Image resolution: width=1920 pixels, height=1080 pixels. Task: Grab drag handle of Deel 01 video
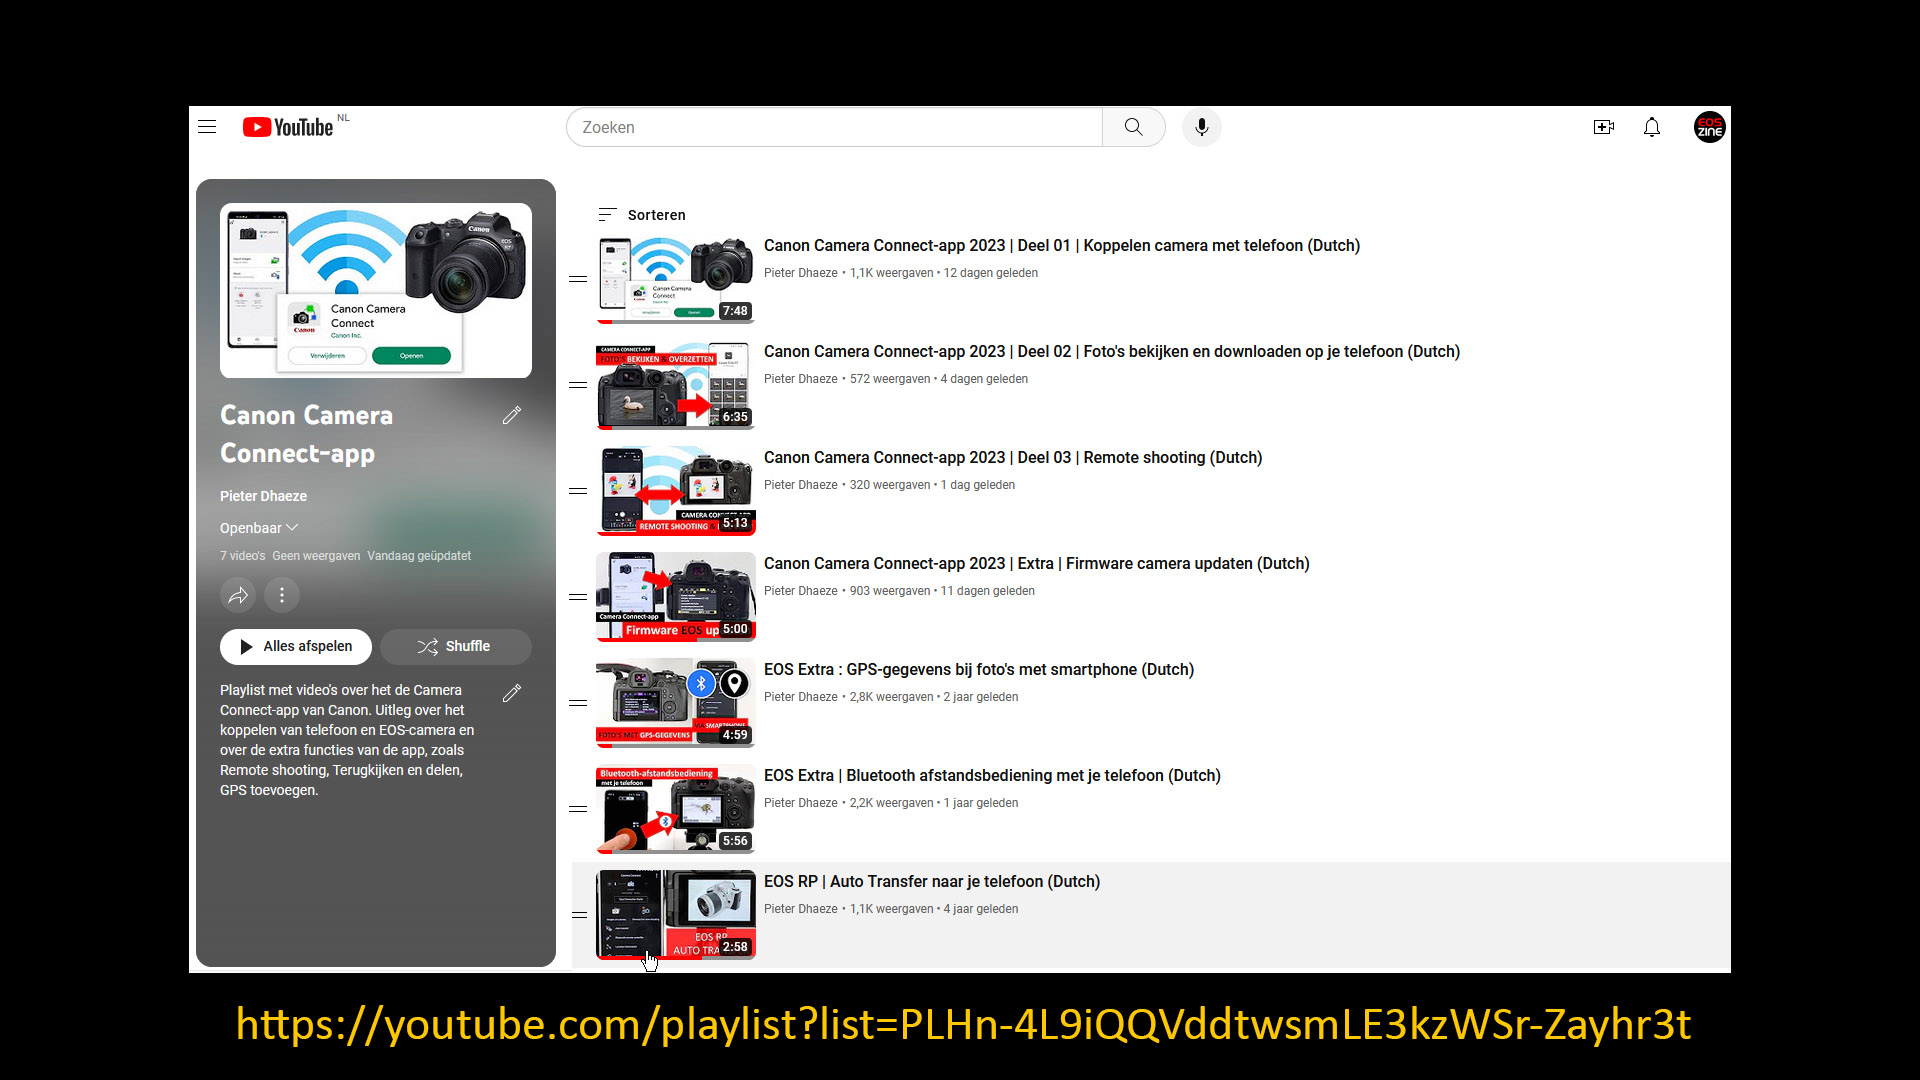click(x=578, y=279)
